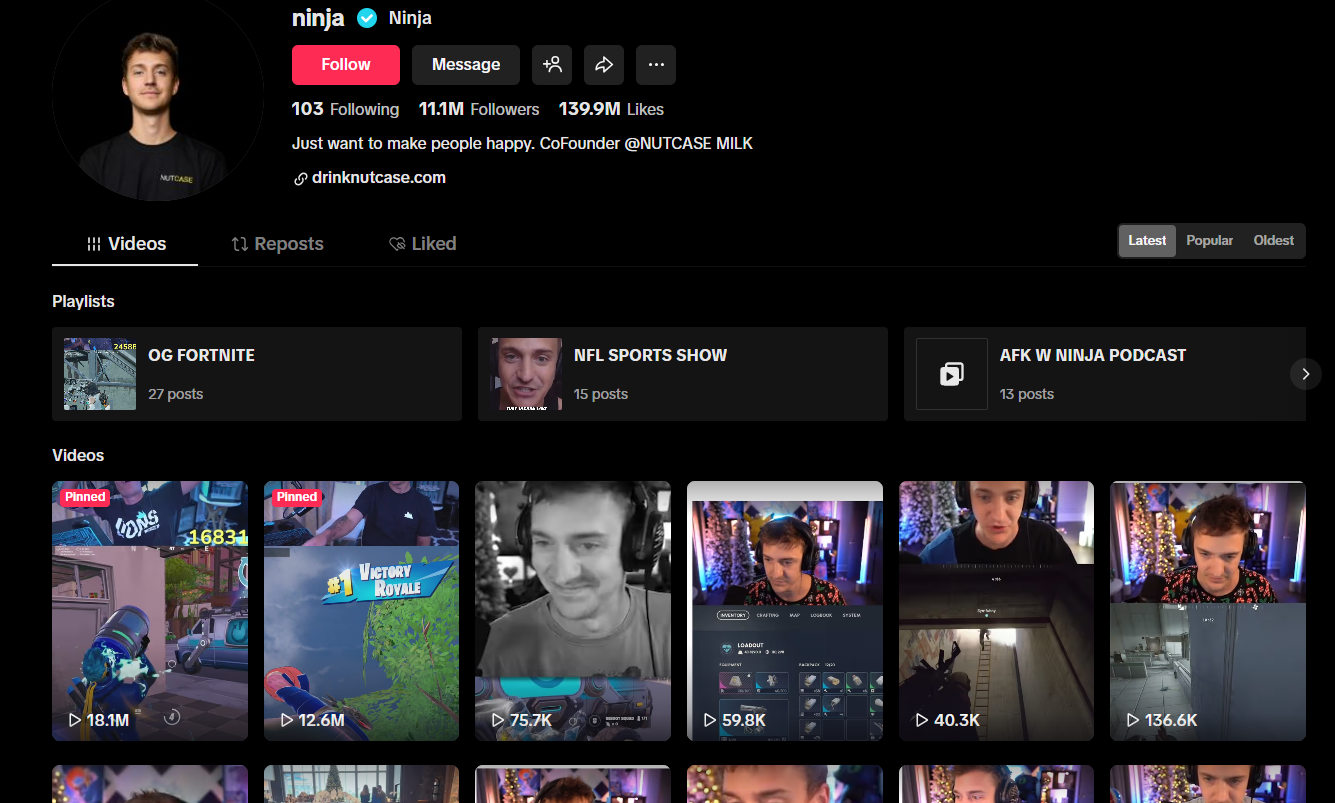This screenshot has width=1335, height=803.
Task: Open the share profile arrow icon
Action: click(x=604, y=64)
